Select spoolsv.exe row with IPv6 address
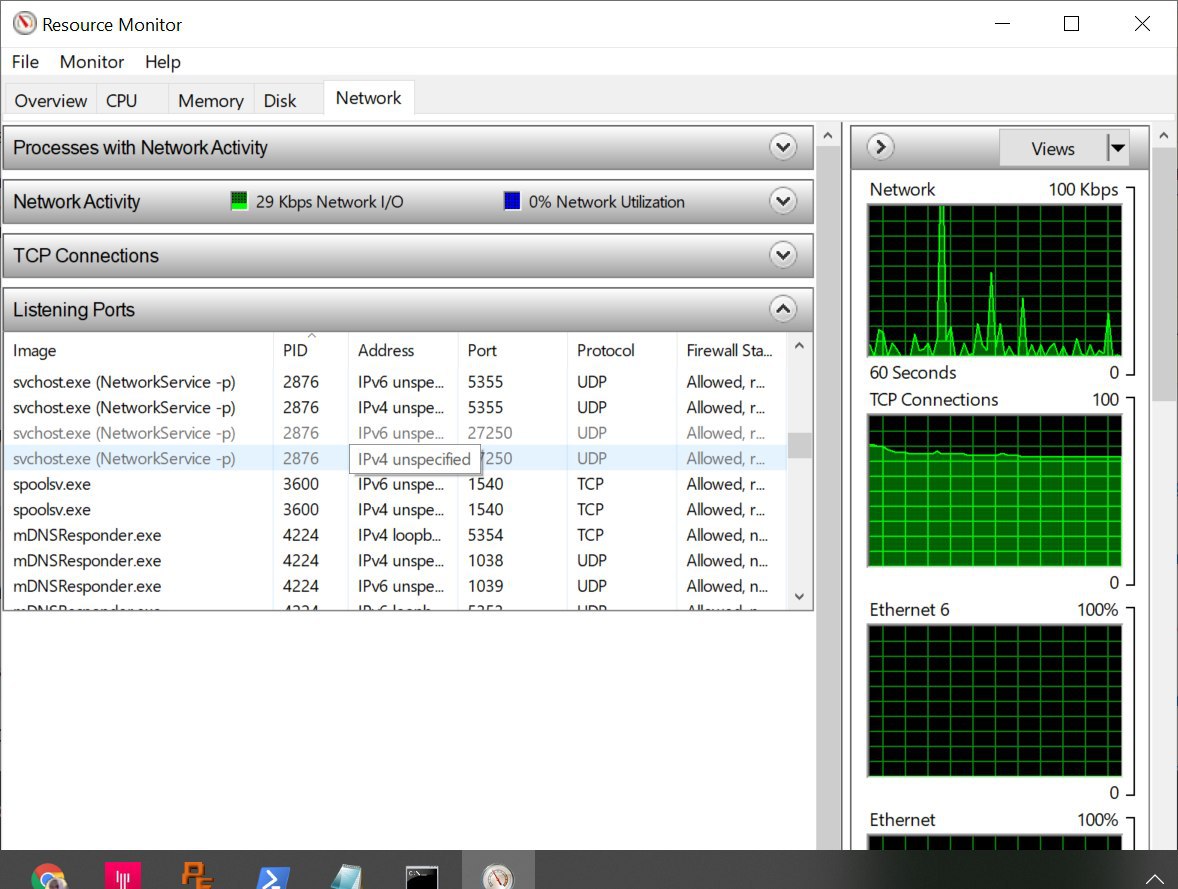1178x889 pixels. point(395,484)
